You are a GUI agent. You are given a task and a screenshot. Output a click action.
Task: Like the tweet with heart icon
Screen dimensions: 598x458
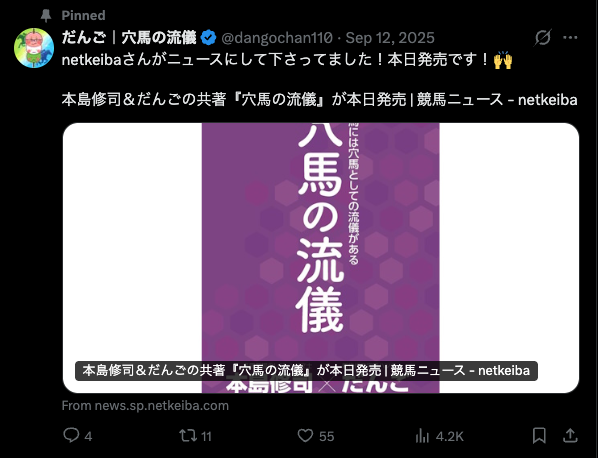[x=305, y=436]
